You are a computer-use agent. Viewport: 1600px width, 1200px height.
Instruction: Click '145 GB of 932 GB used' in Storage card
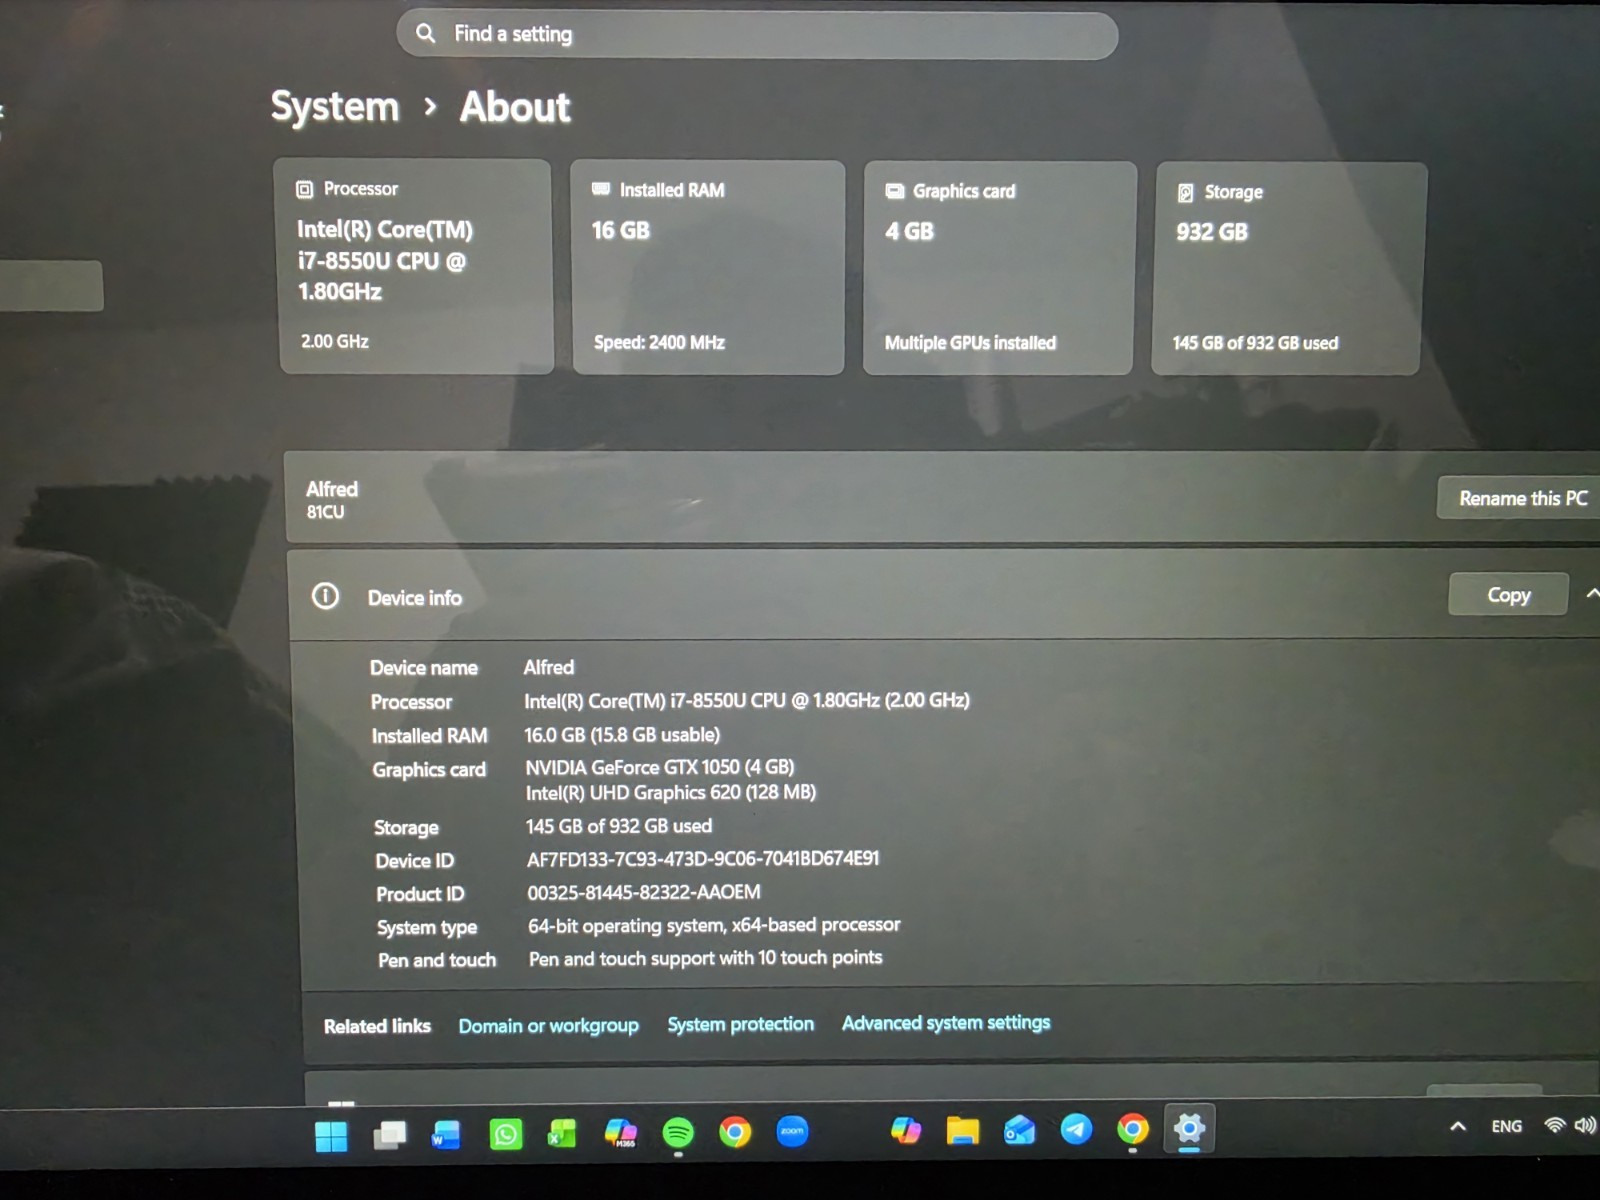1255,343
